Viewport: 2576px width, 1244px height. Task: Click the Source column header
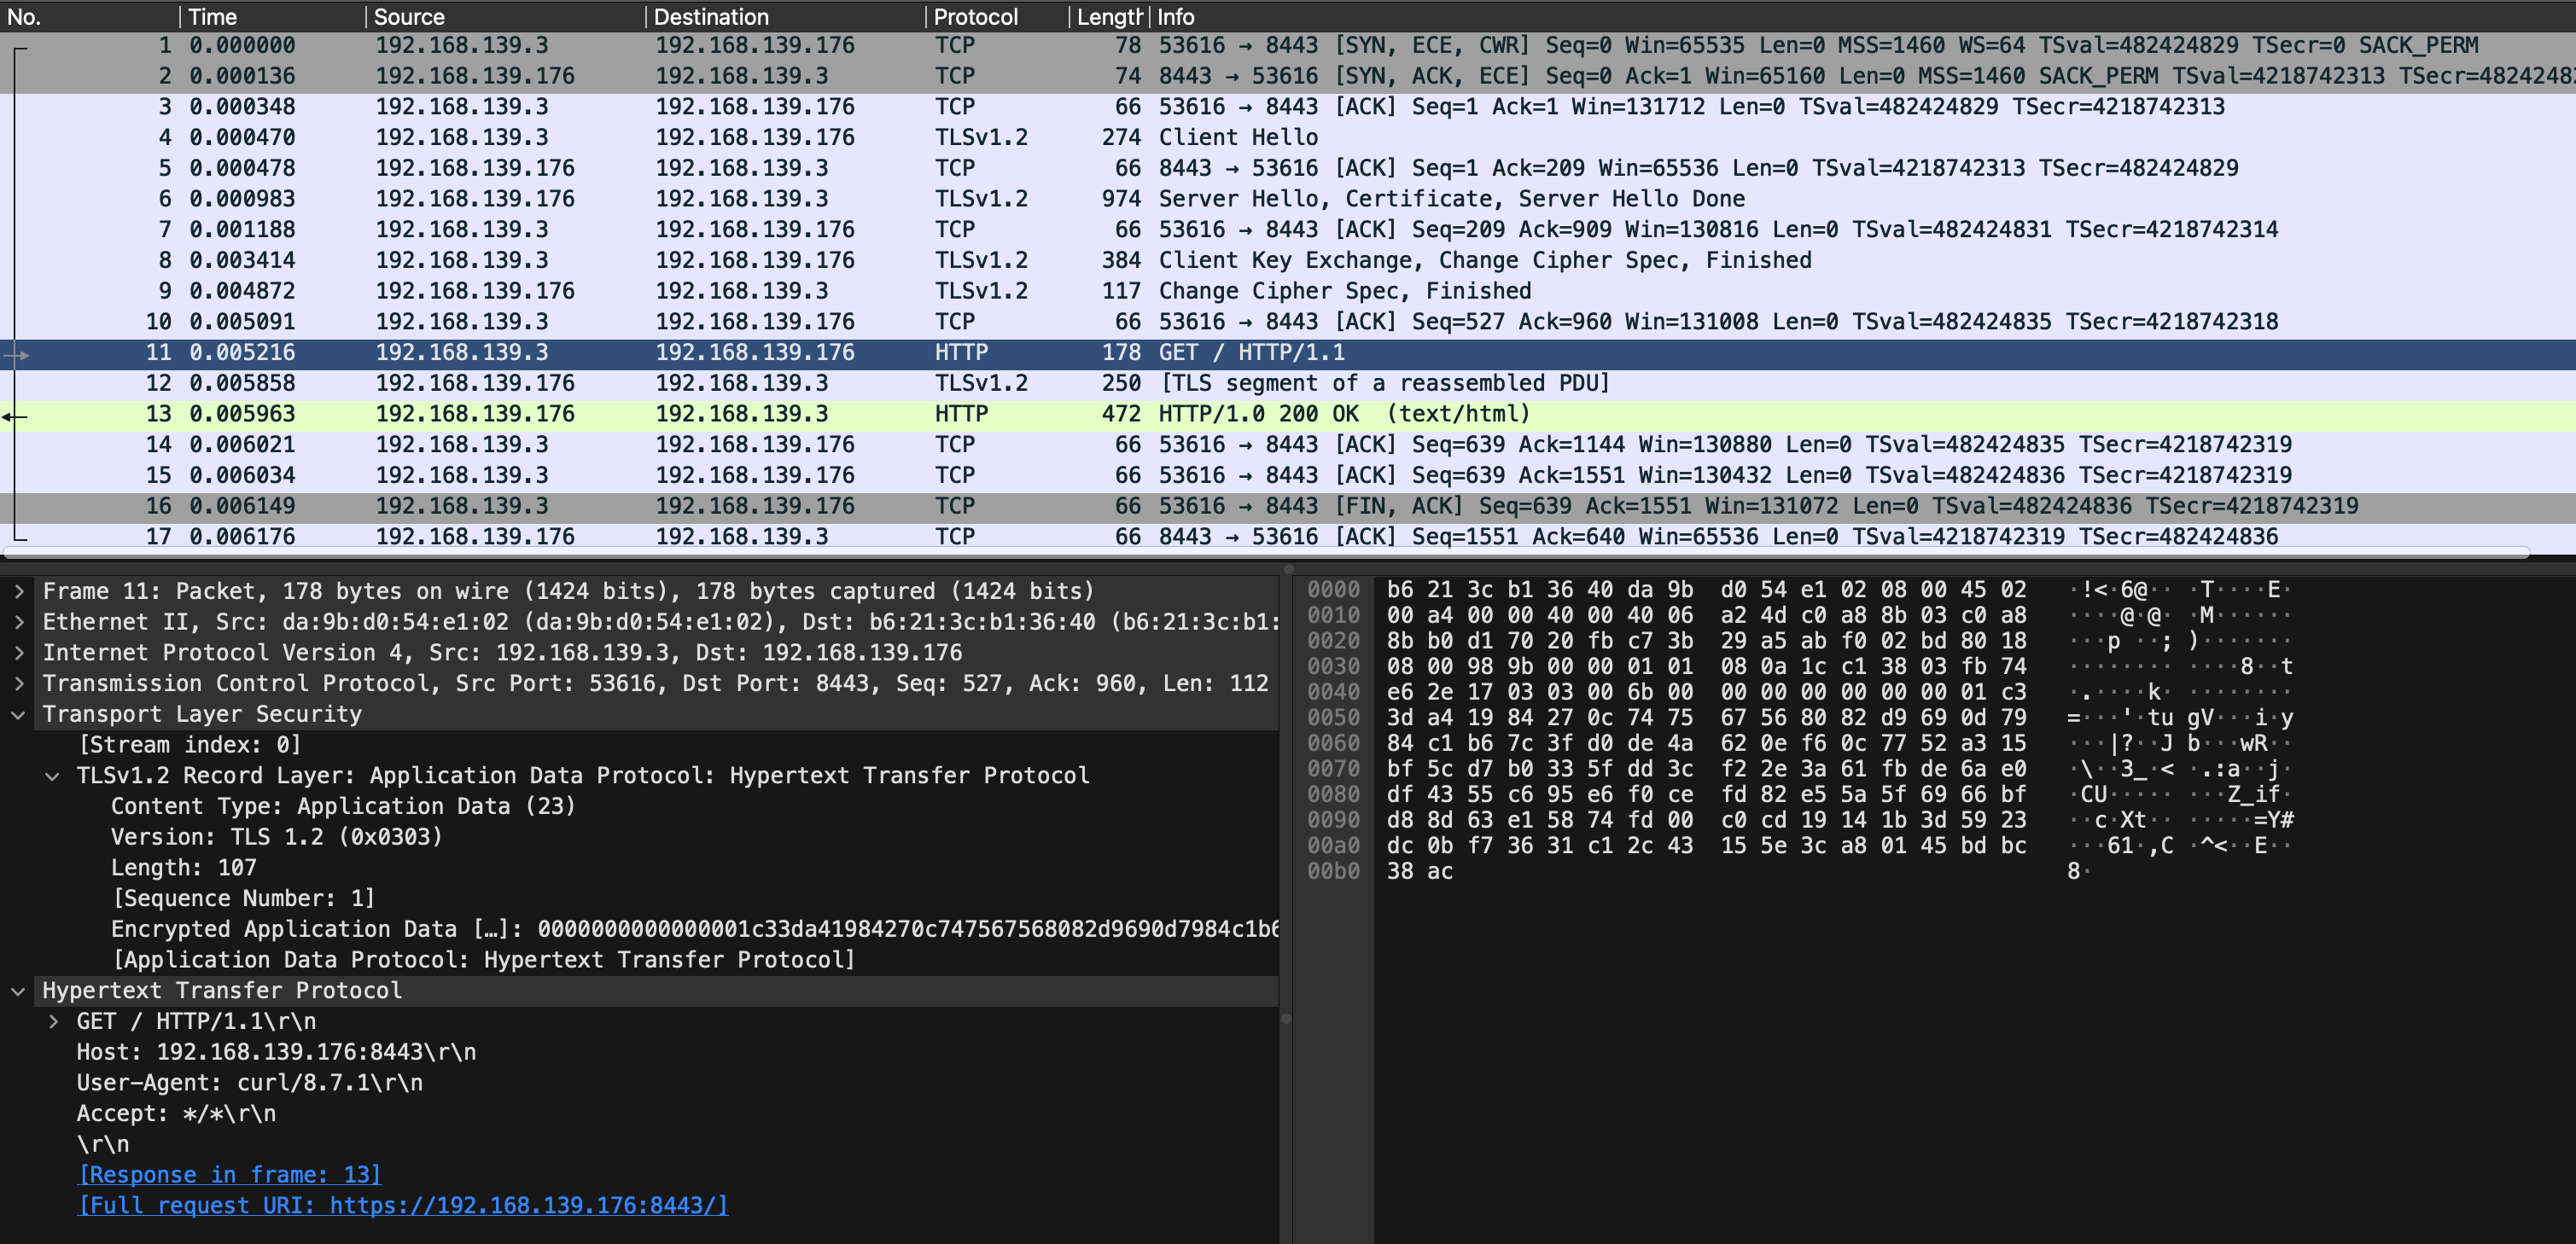click(409, 17)
